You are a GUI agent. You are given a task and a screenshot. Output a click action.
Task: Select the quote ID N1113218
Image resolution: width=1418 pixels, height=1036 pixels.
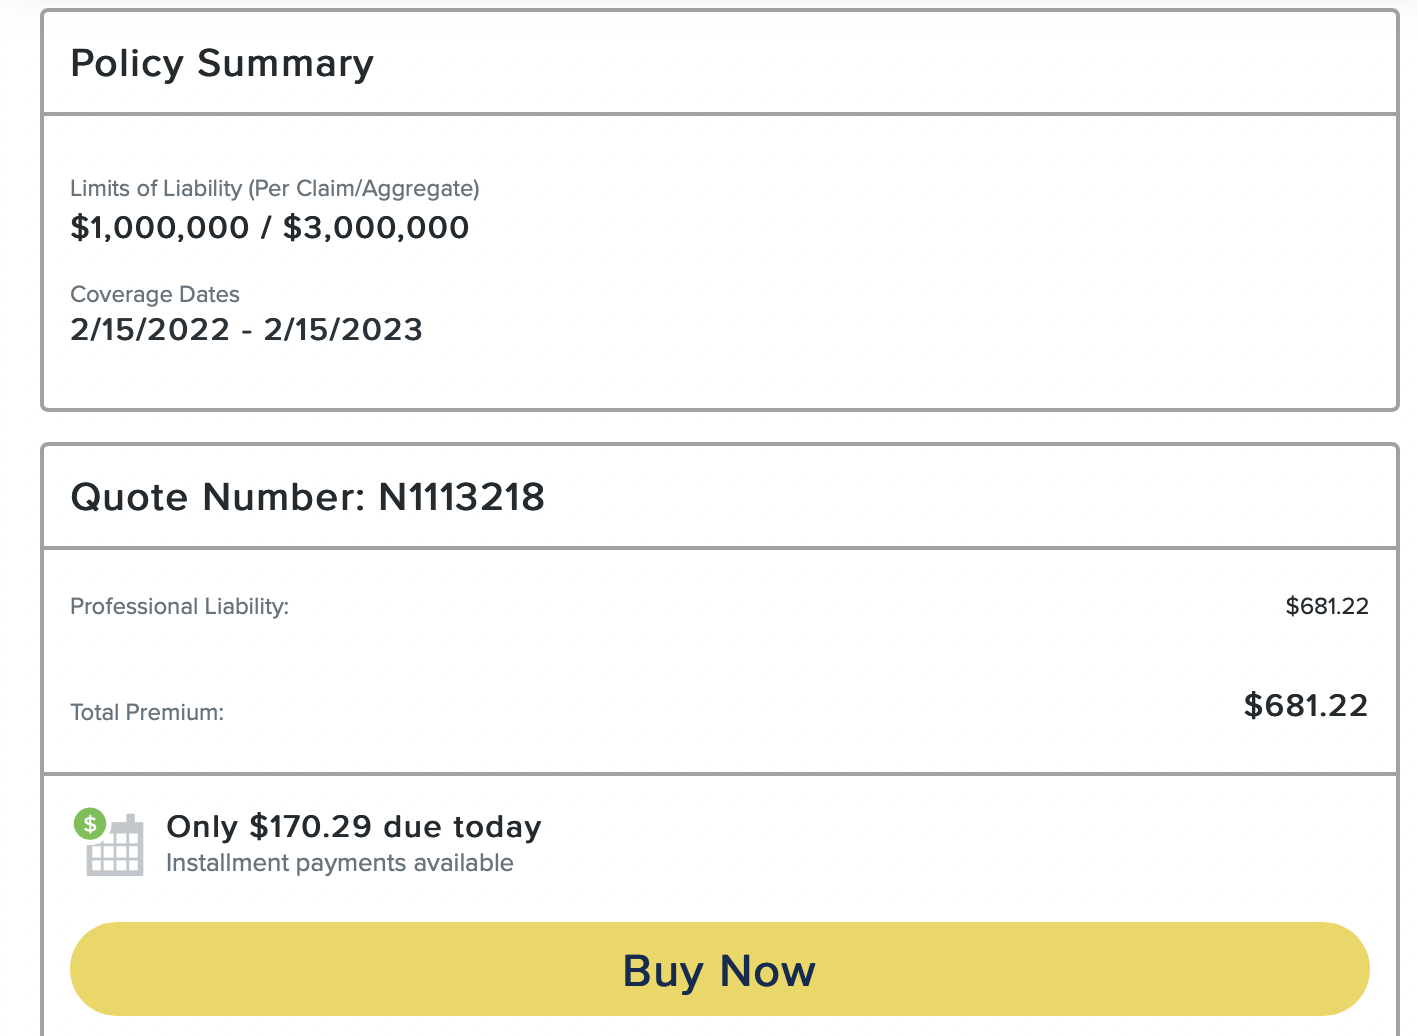[x=461, y=497]
